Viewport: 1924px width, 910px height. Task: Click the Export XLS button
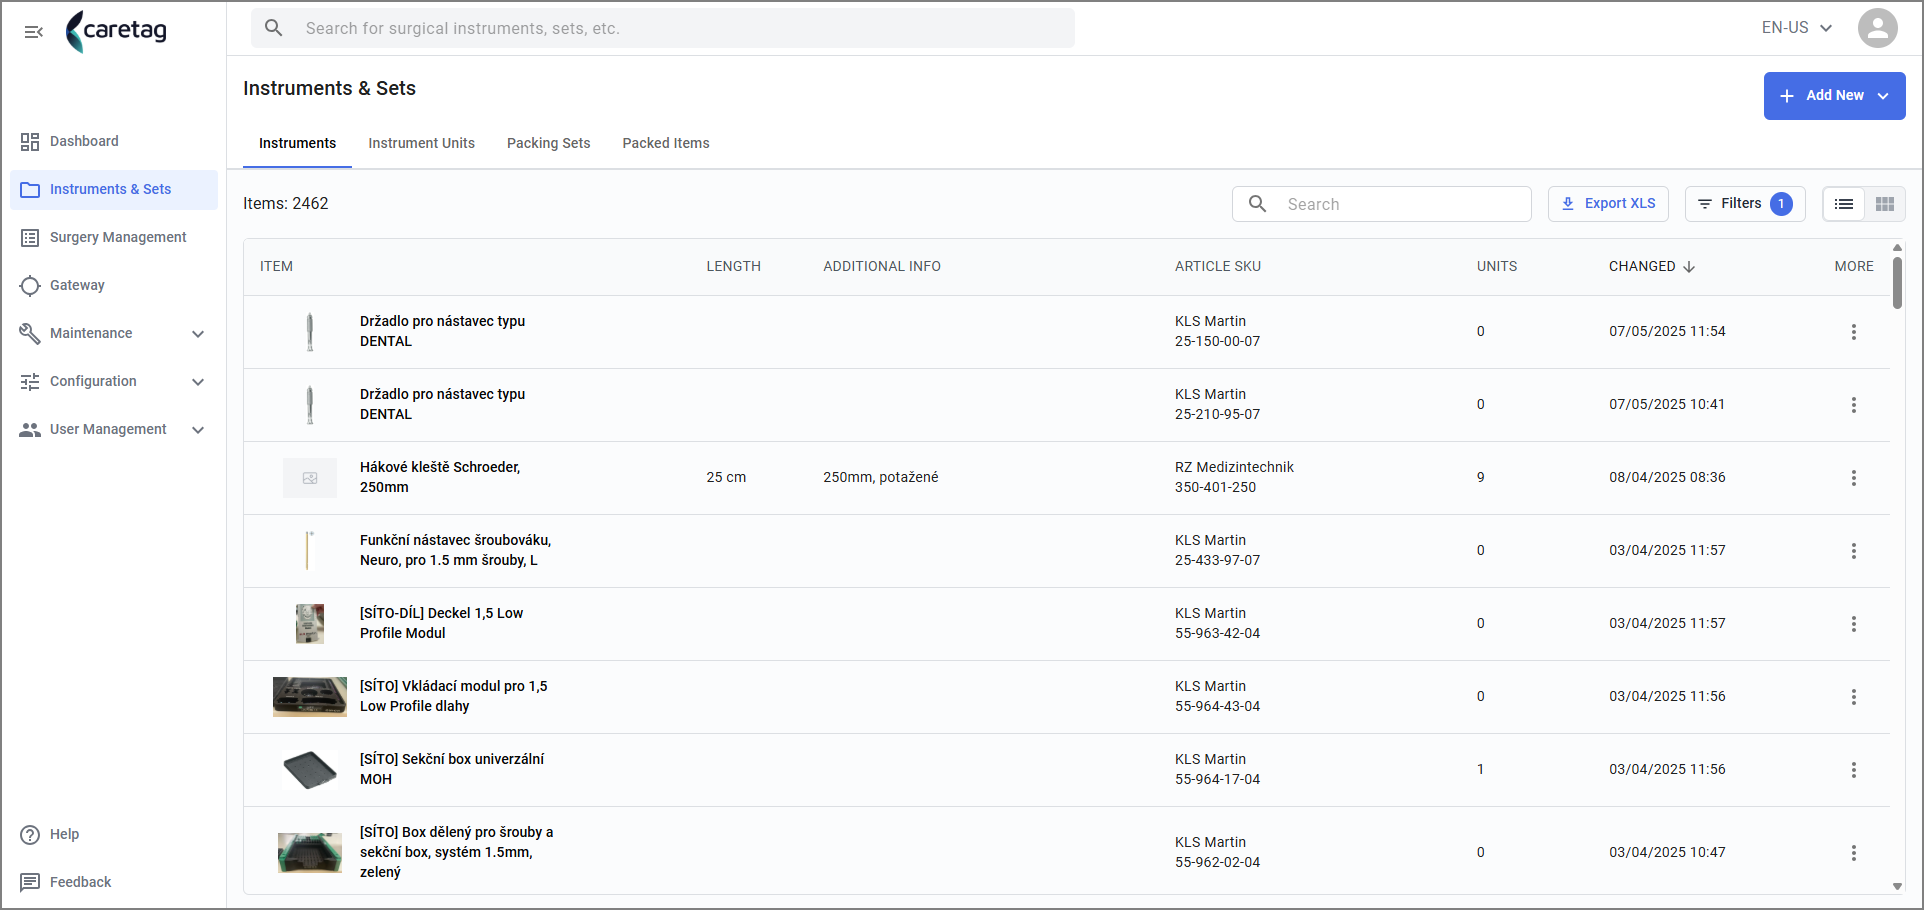pyautogui.click(x=1608, y=204)
